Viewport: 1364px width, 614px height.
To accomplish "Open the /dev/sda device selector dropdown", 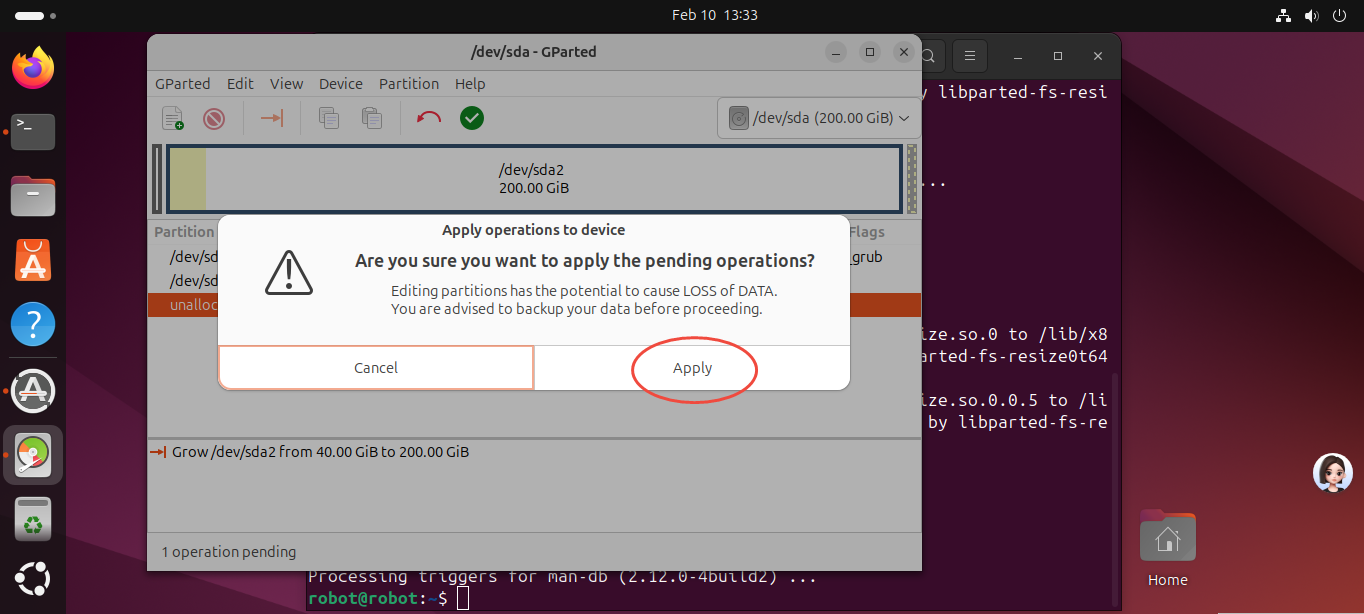I will [819, 118].
